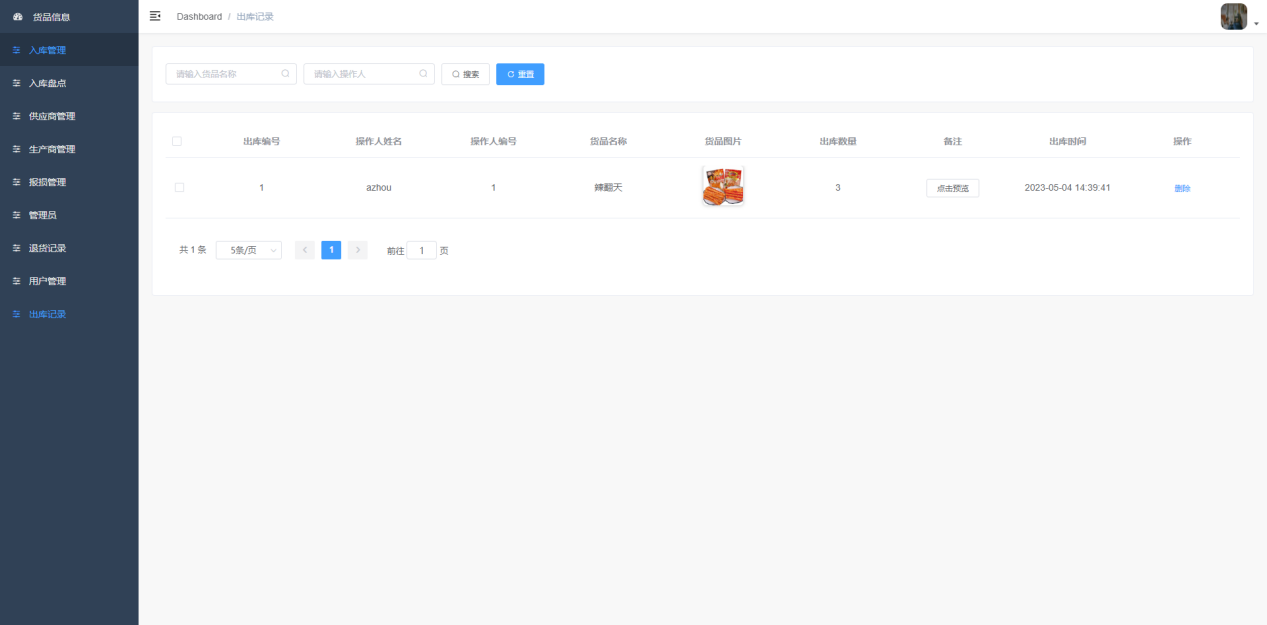This screenshot has height=625, width=1267.
Task: Click the 退货记录 sidebar icon
Action: click(x=18, y=247)
